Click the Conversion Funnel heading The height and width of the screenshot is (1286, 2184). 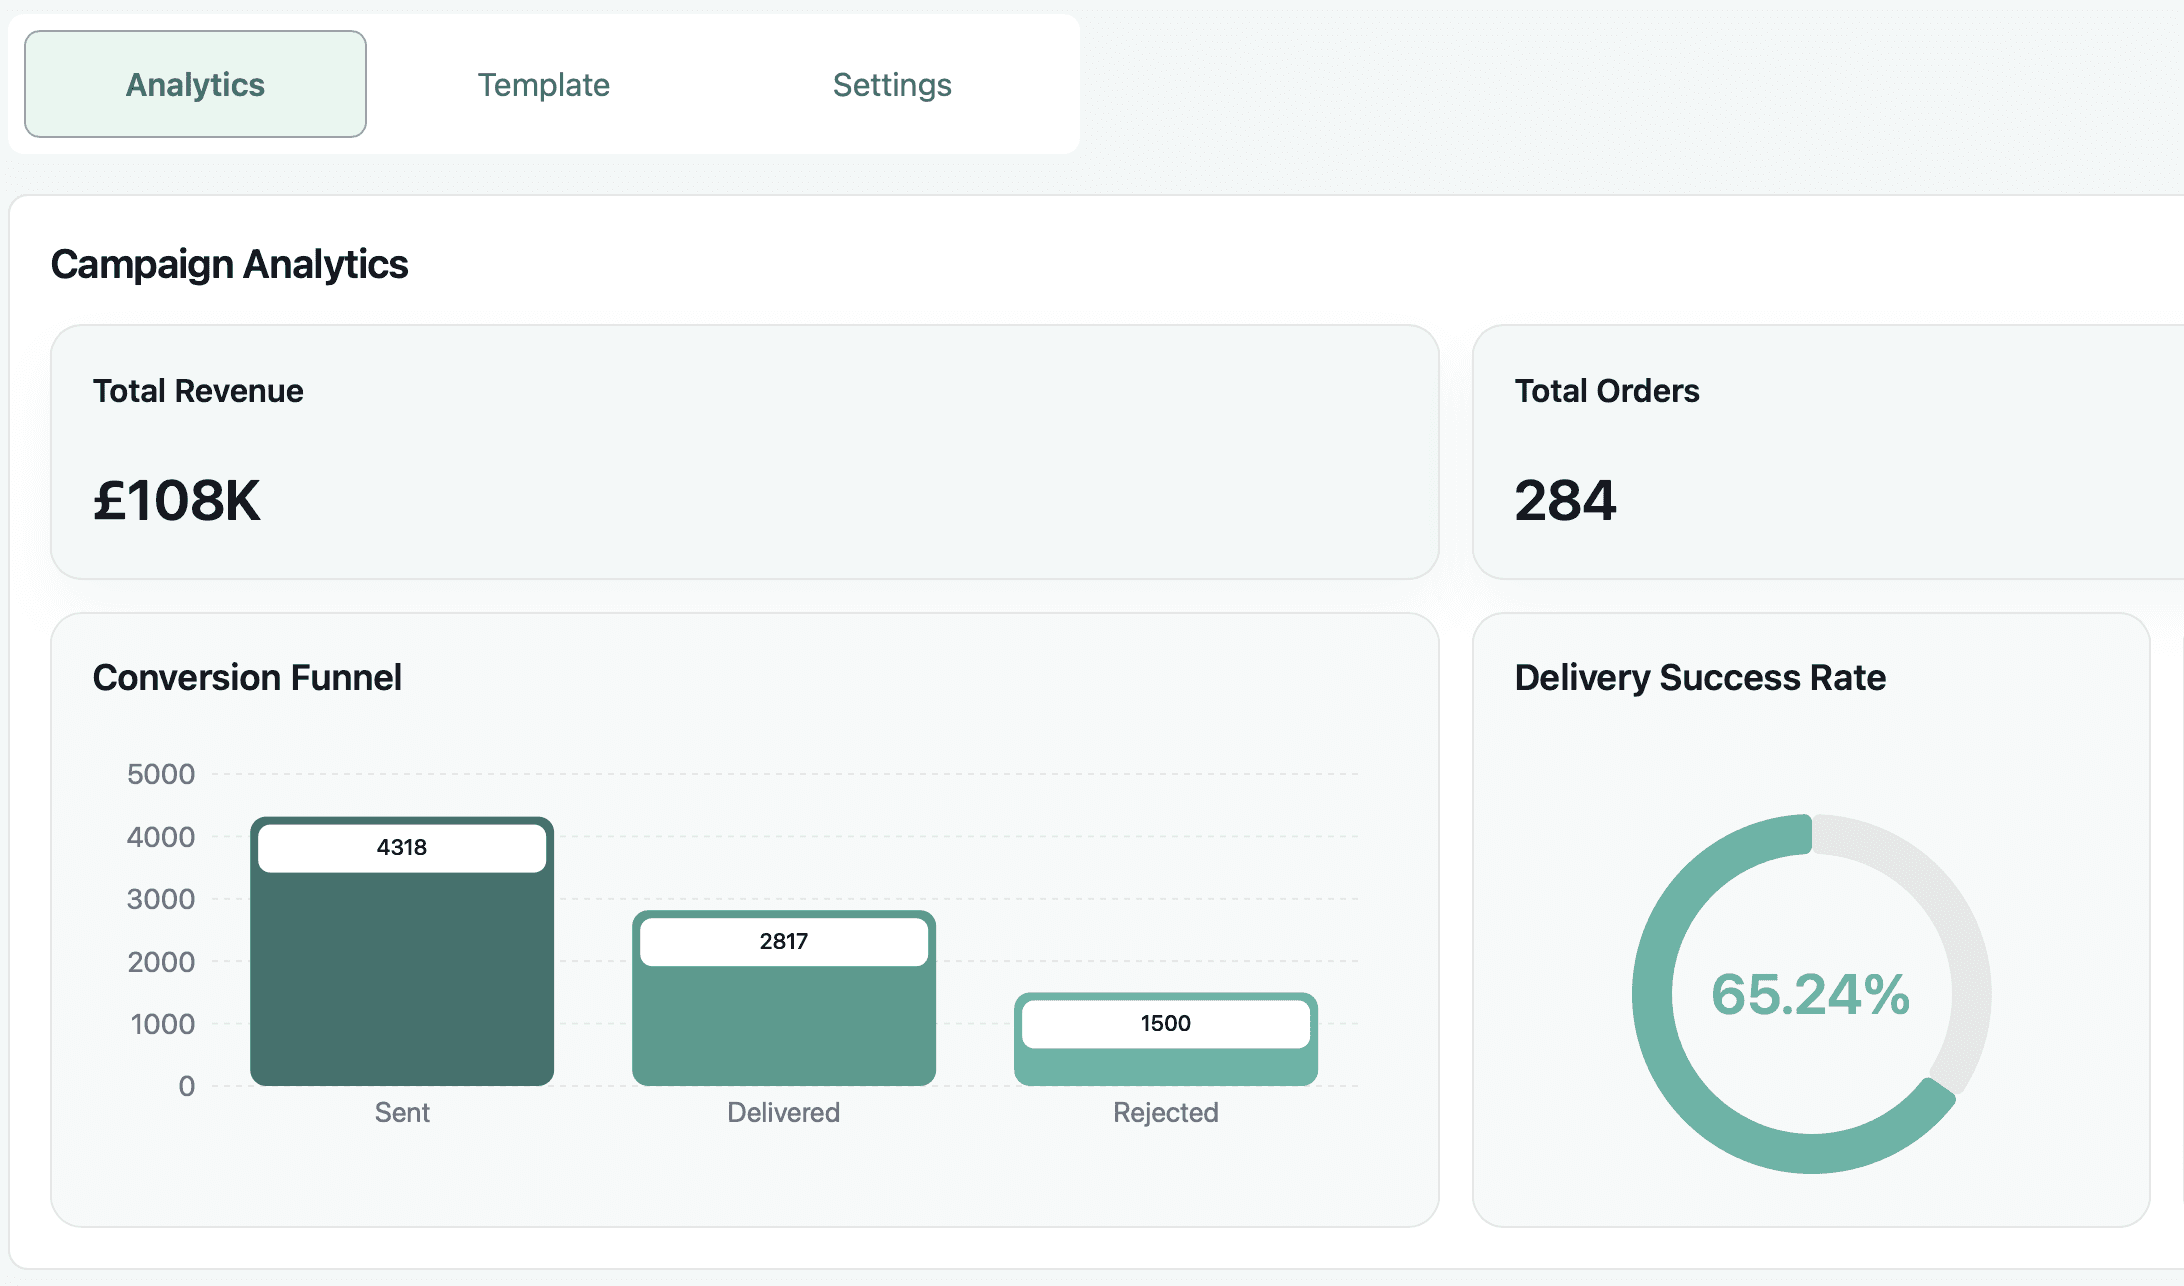coord(247,677)
